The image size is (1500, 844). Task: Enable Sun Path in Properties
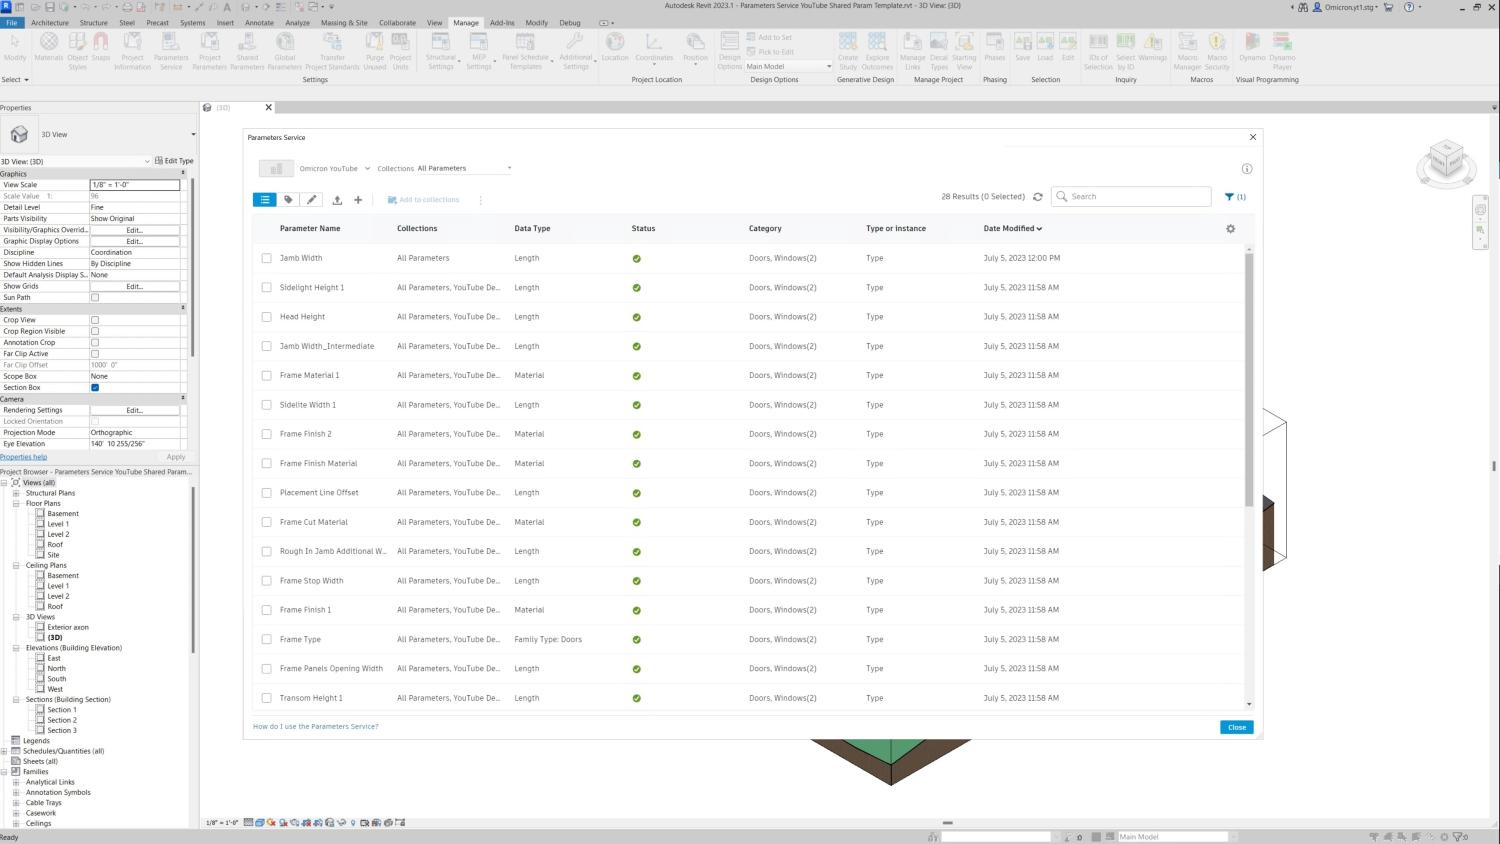[x=95, y=298]
